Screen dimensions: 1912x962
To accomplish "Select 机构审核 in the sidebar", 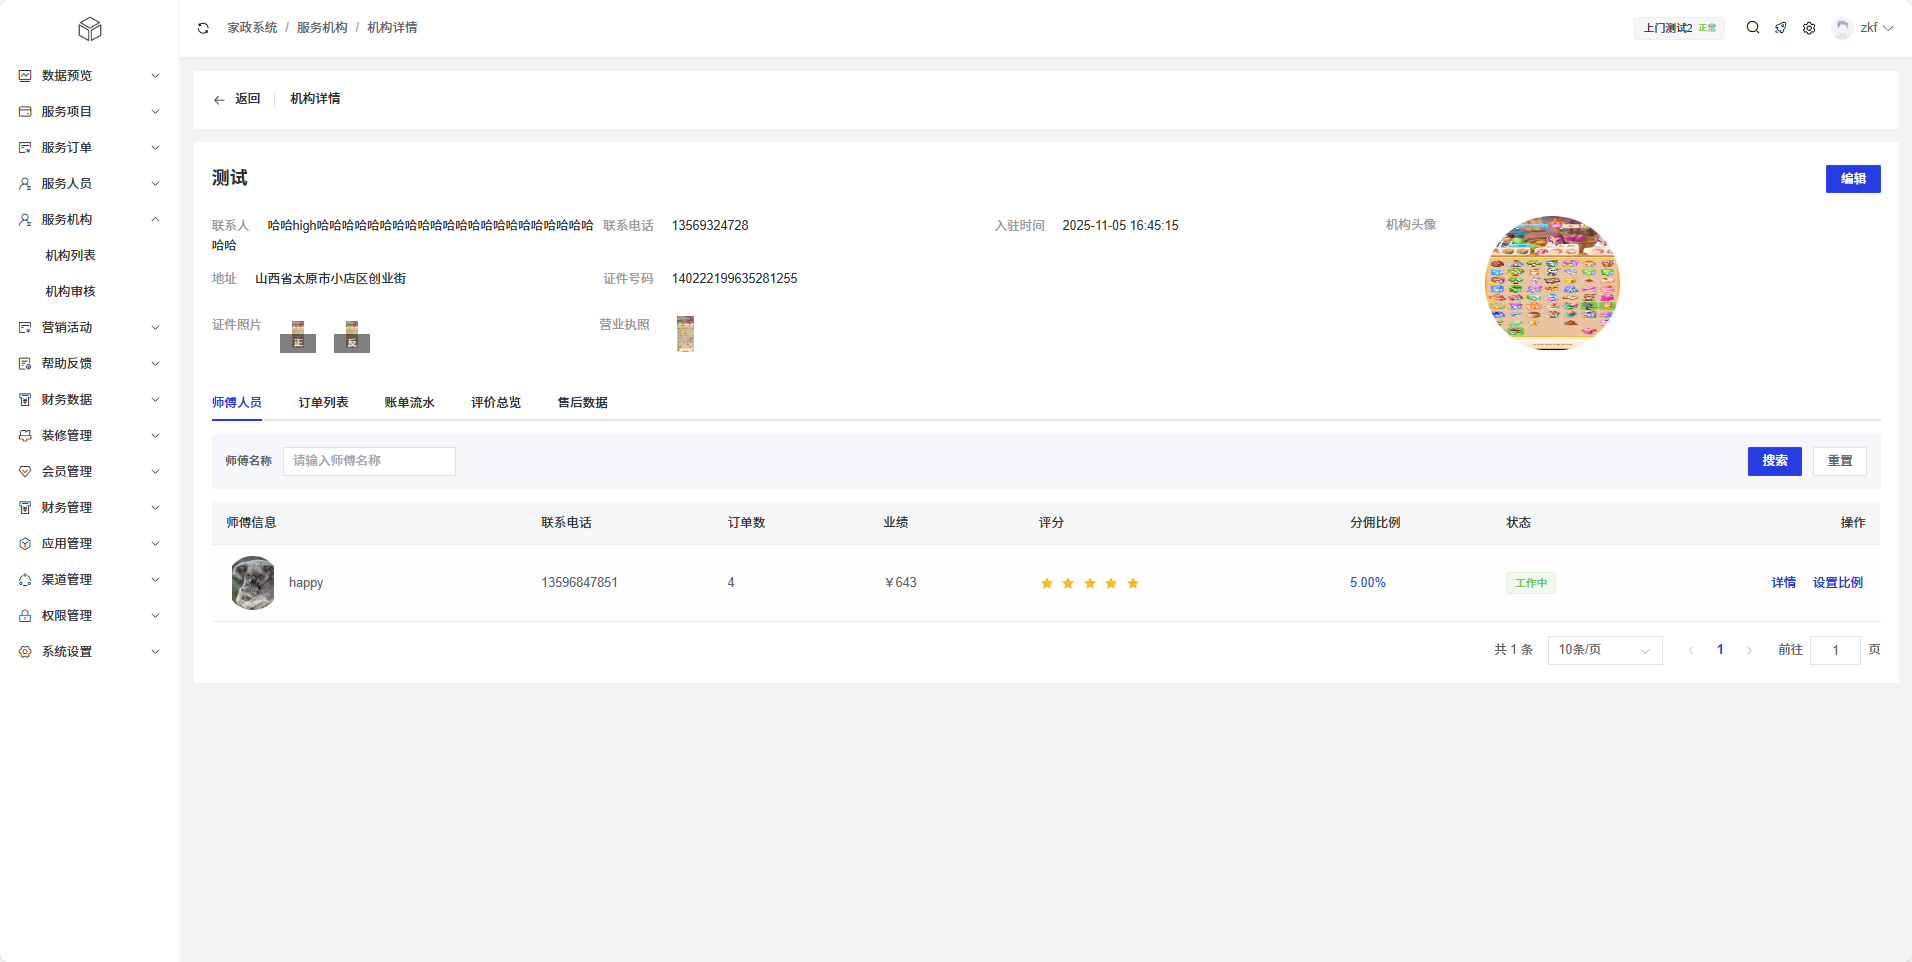I will pos(70,292).
